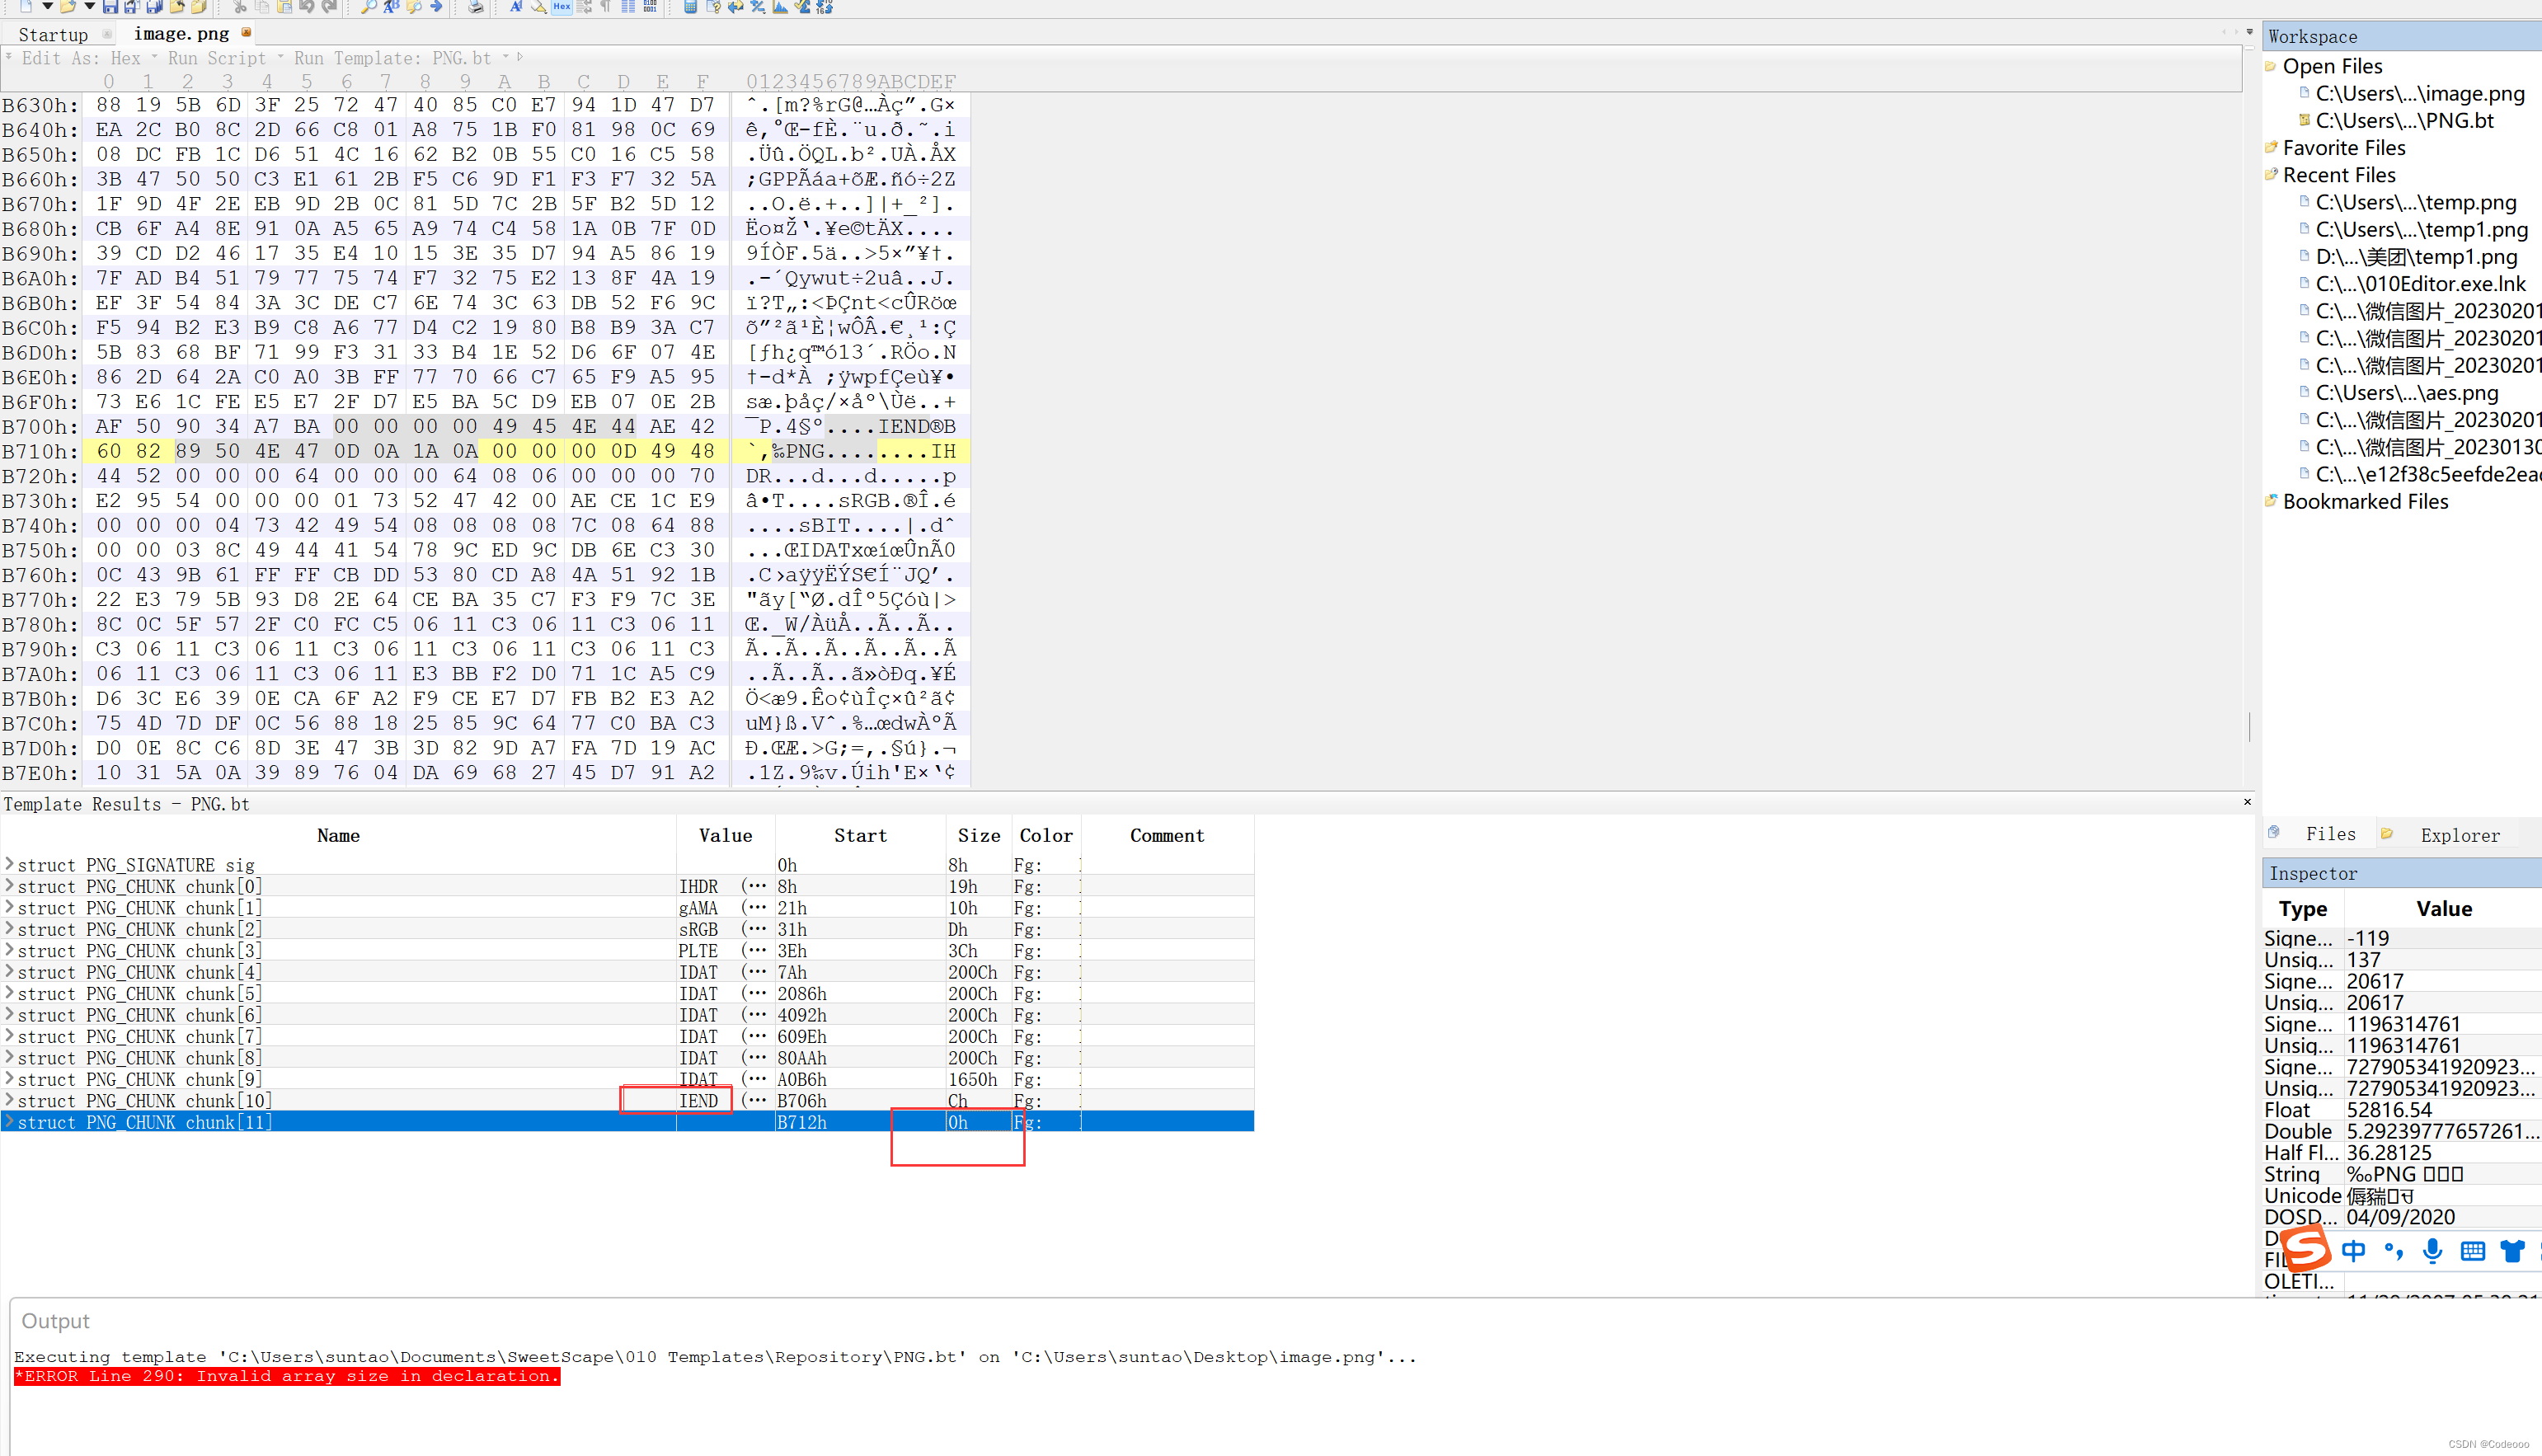Click the Start column header
This screenshot has width=2542, height=1456.
click(860, 836)
